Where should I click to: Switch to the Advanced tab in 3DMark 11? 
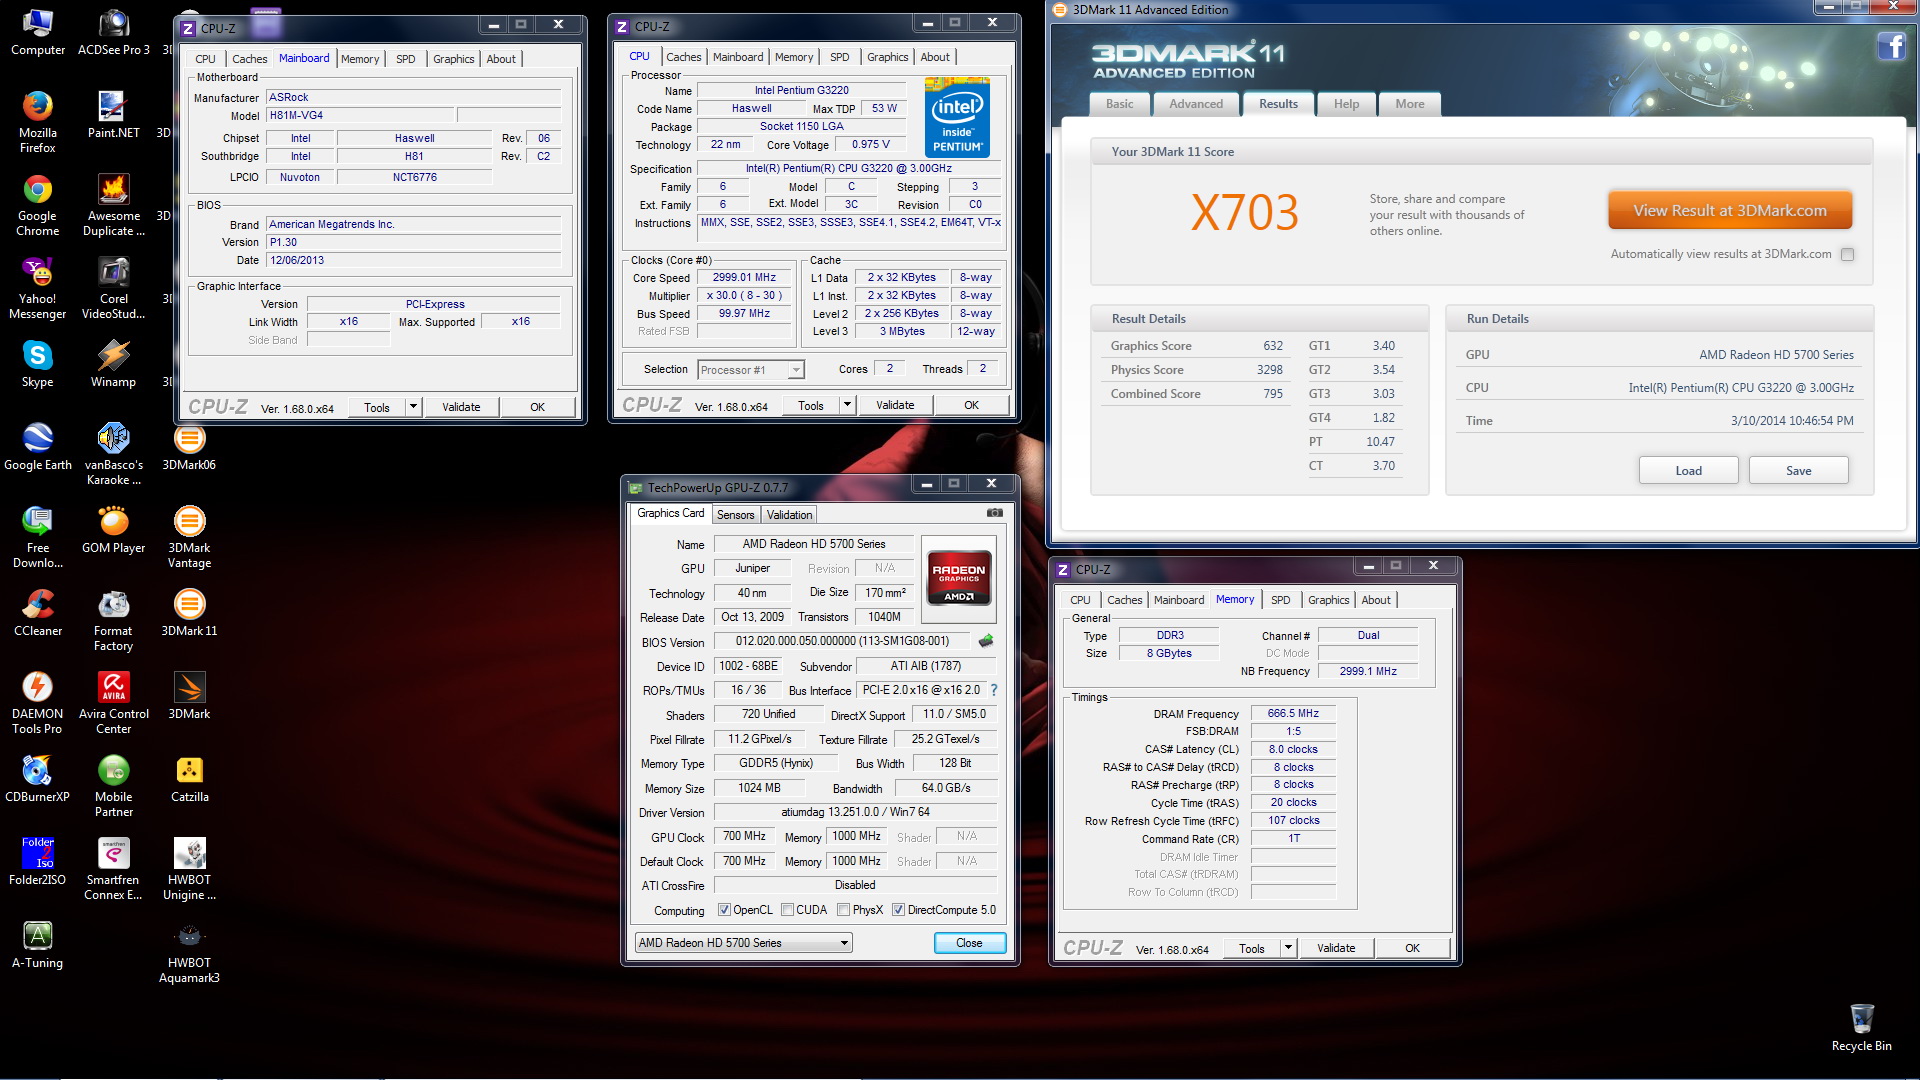(x=1195, y=104)
